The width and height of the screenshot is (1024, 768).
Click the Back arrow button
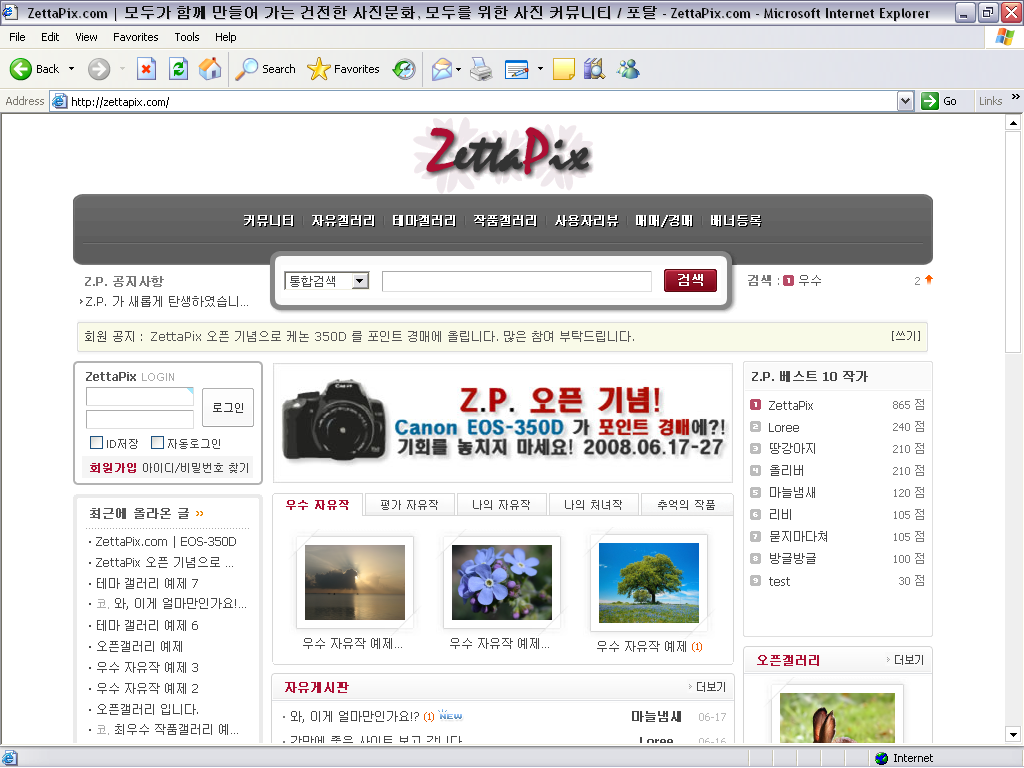[35, 69]
